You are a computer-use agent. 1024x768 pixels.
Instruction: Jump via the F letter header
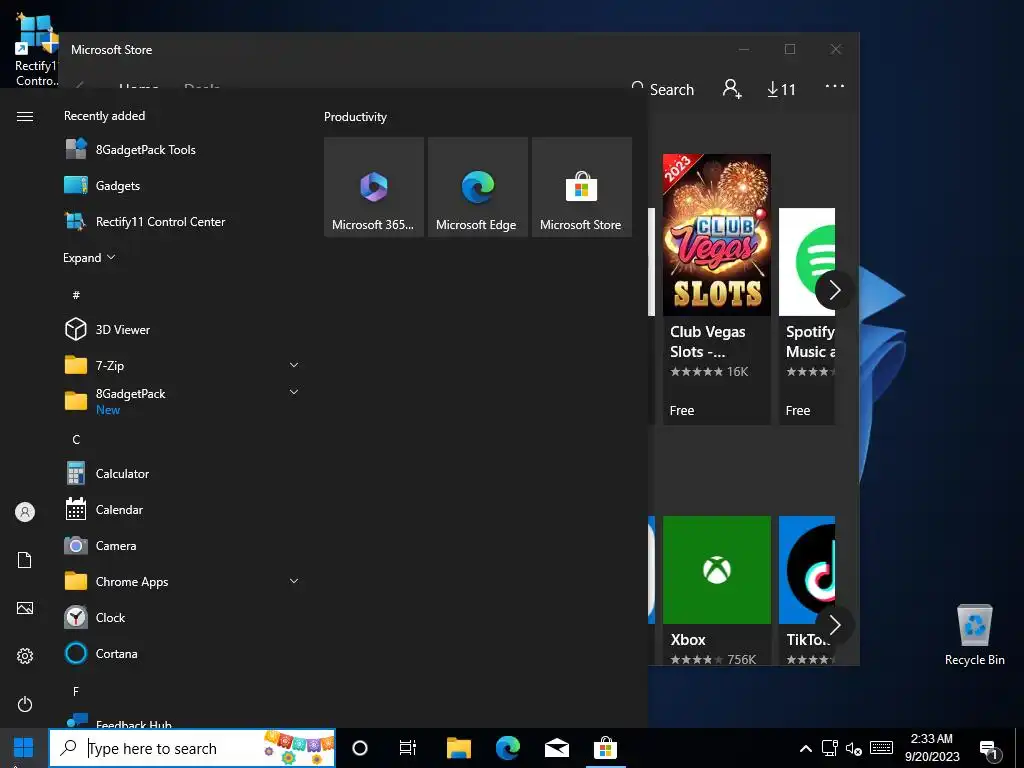click(76, 691)
